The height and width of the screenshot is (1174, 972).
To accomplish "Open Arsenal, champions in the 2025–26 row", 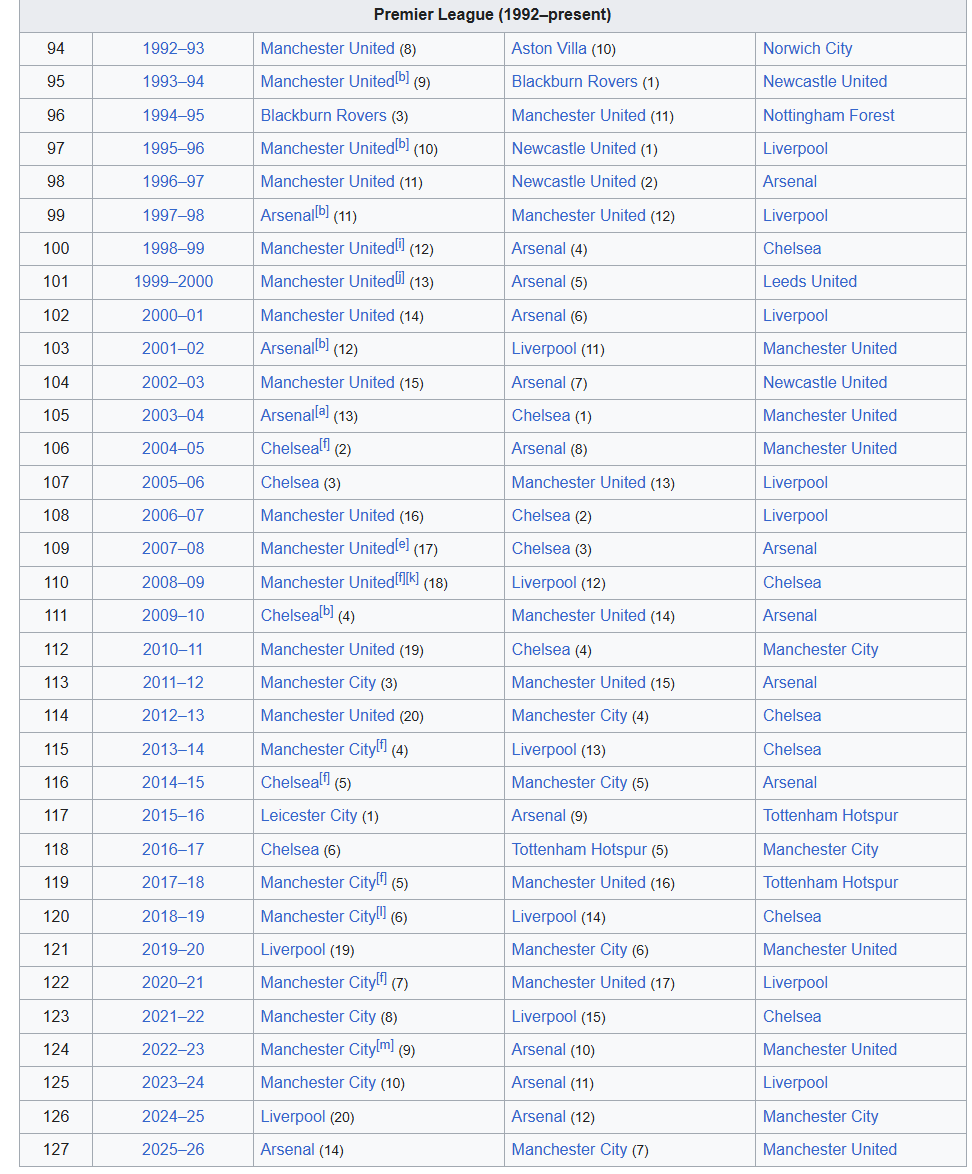I will click(x=288, y=1149).
